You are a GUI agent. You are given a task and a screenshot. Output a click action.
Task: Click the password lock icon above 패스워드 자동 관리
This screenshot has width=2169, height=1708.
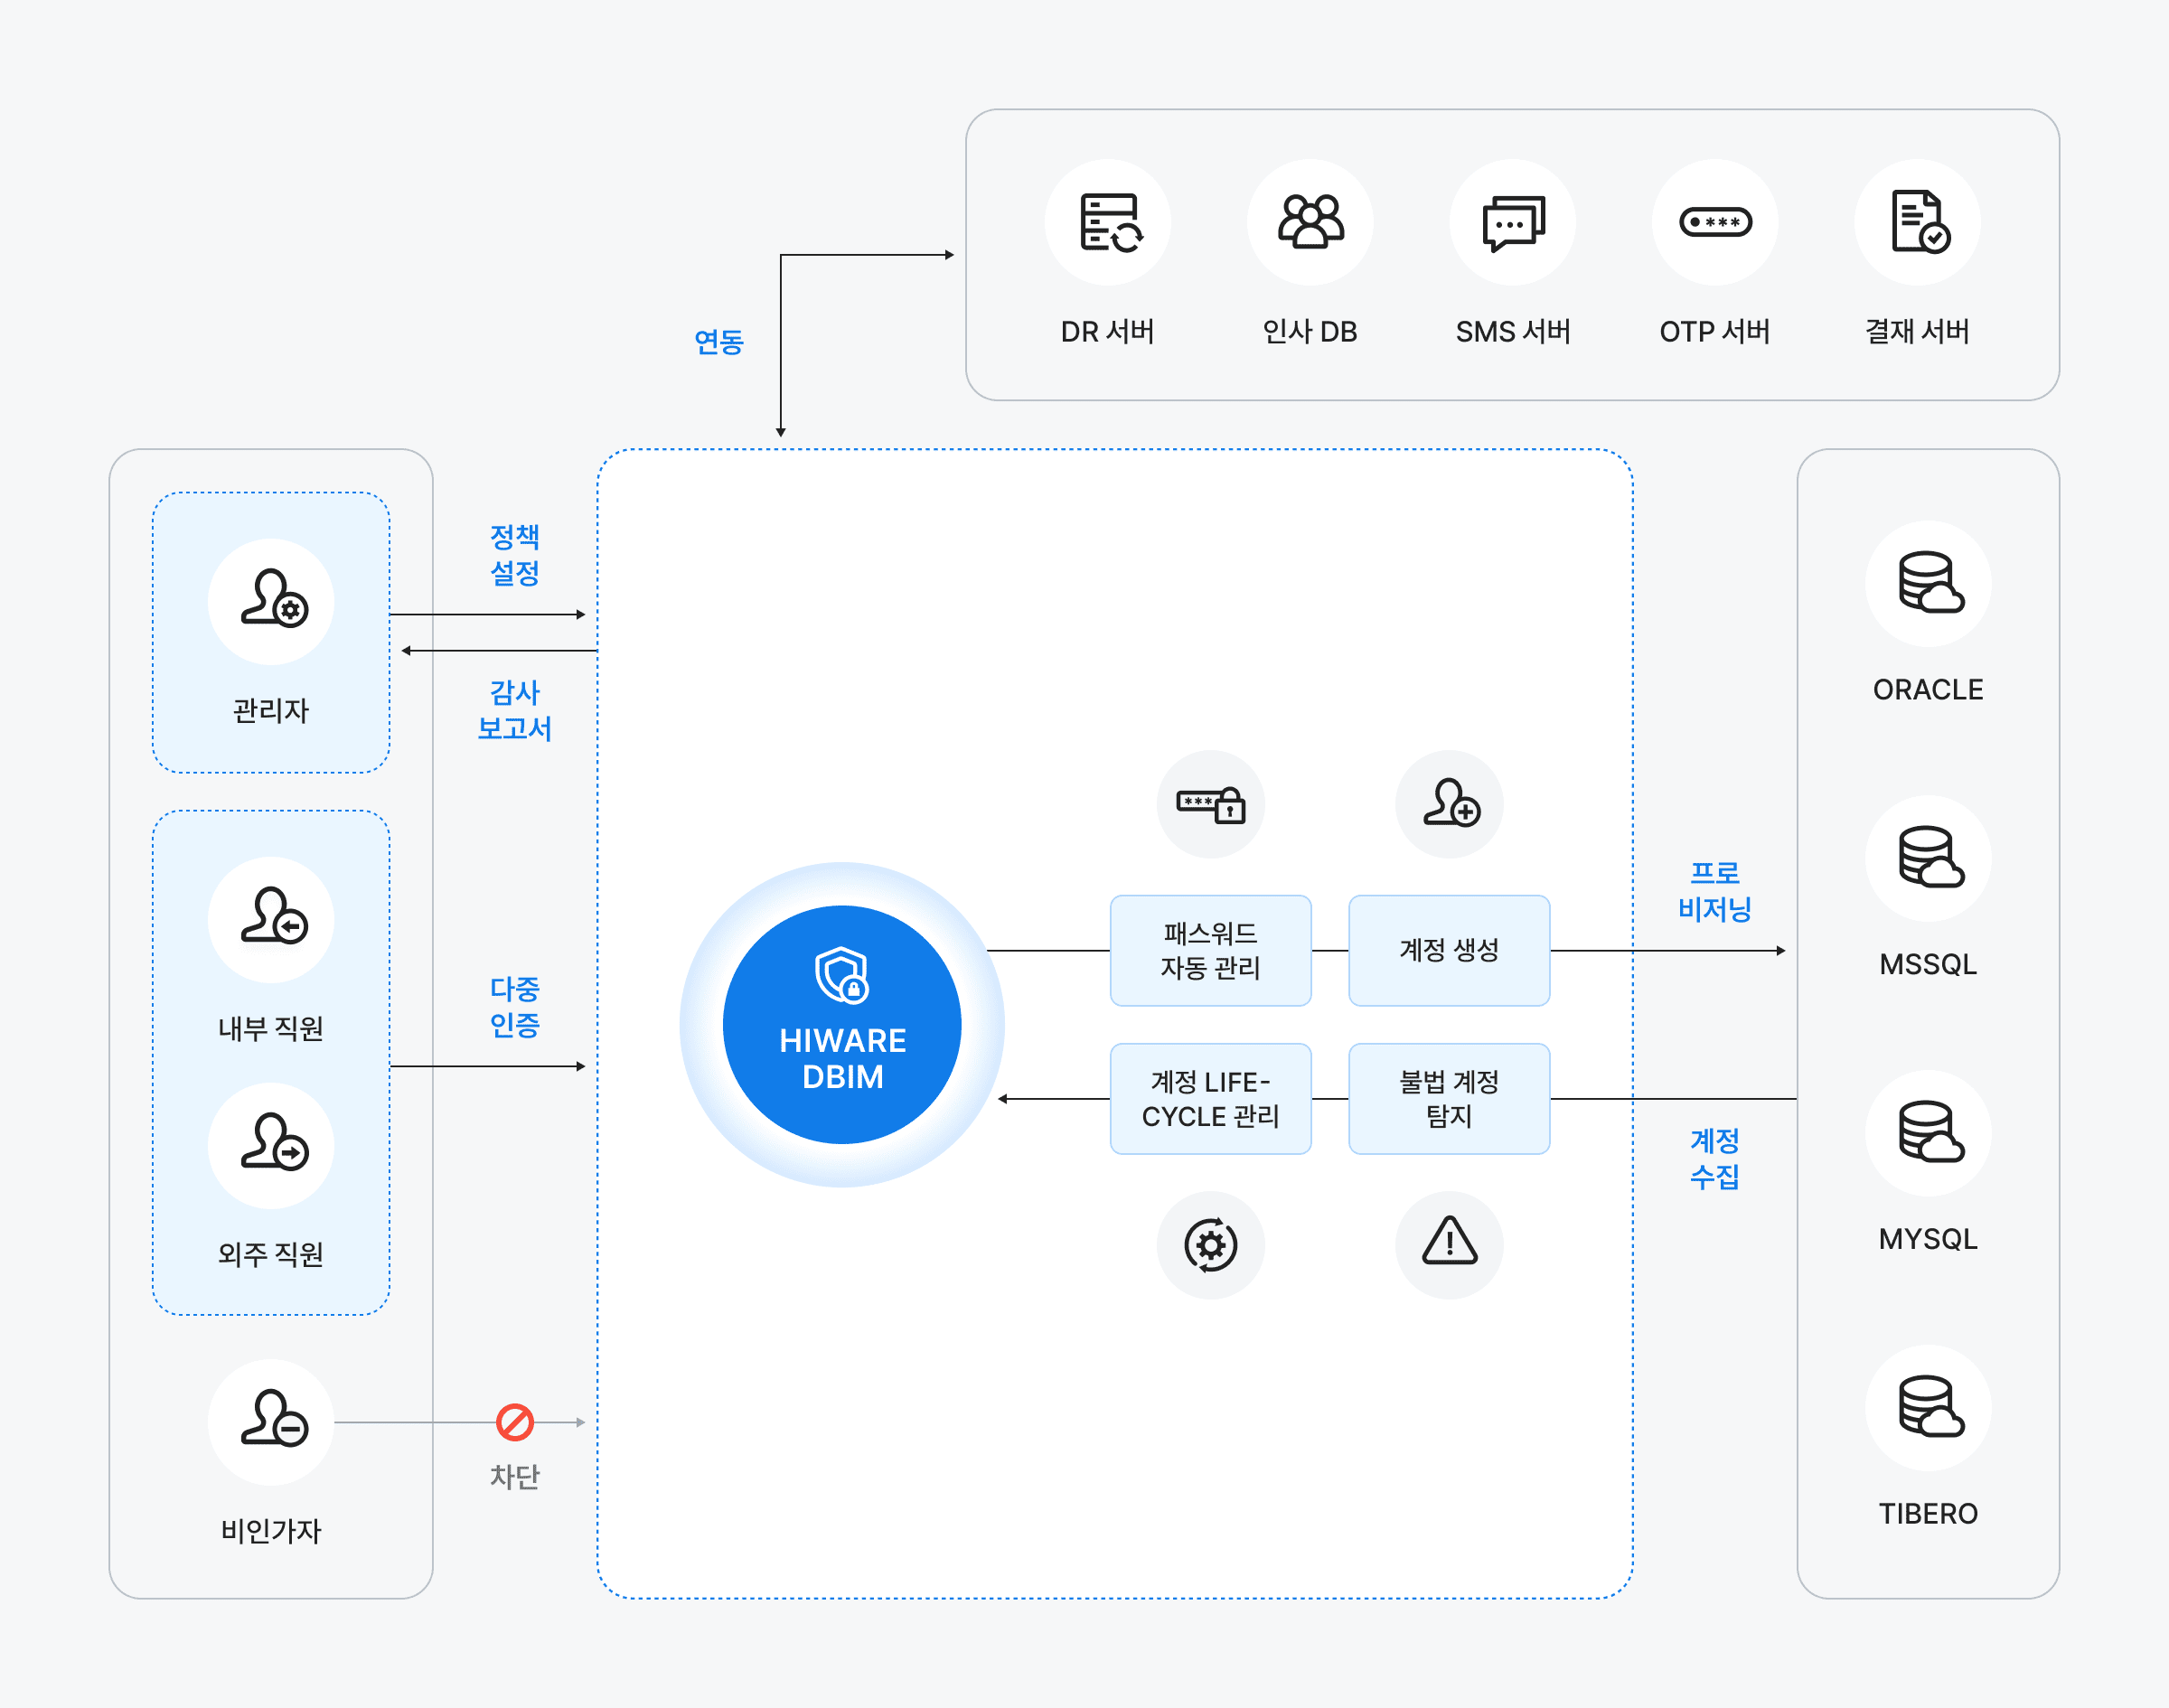pyautogui.click(x=1210, y=804)
